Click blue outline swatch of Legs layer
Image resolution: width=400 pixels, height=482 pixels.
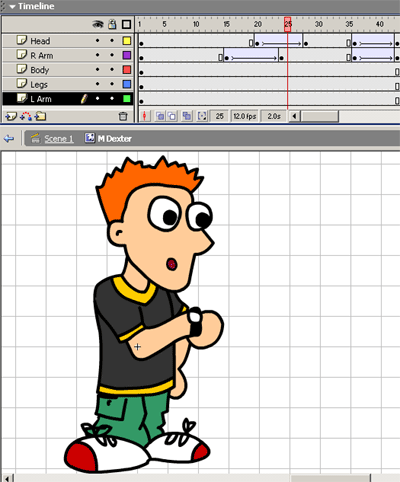pos(127,84)
